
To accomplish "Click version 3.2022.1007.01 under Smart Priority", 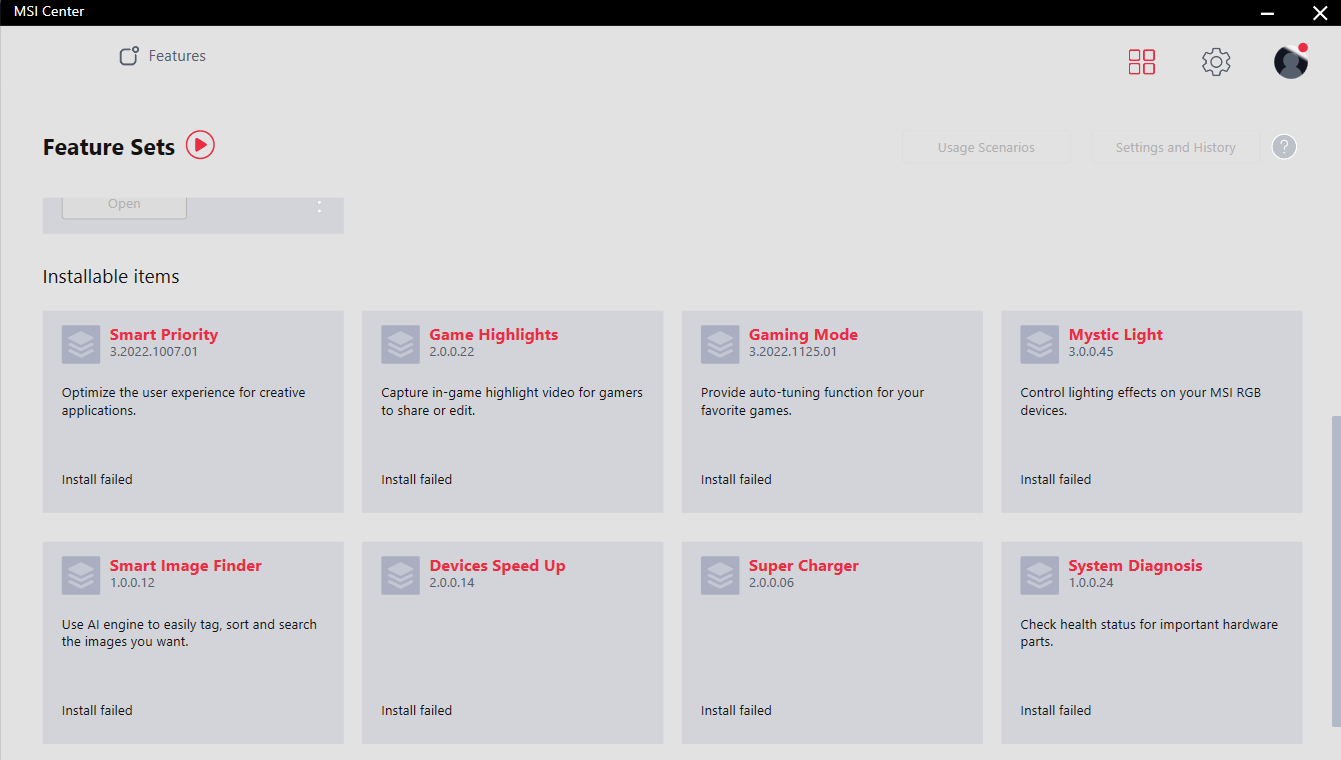I will pos(154,352).
